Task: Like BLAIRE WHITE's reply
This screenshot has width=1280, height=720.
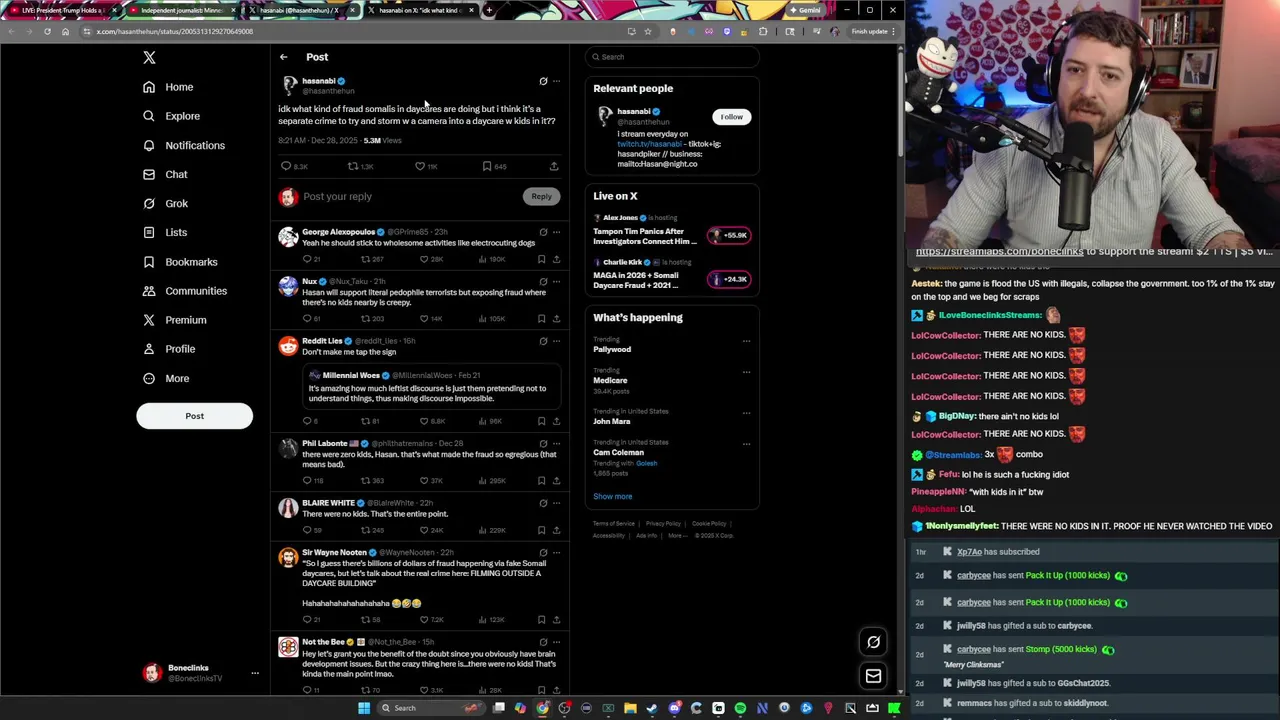Action: pyautogui.click(x=424, y=530)
